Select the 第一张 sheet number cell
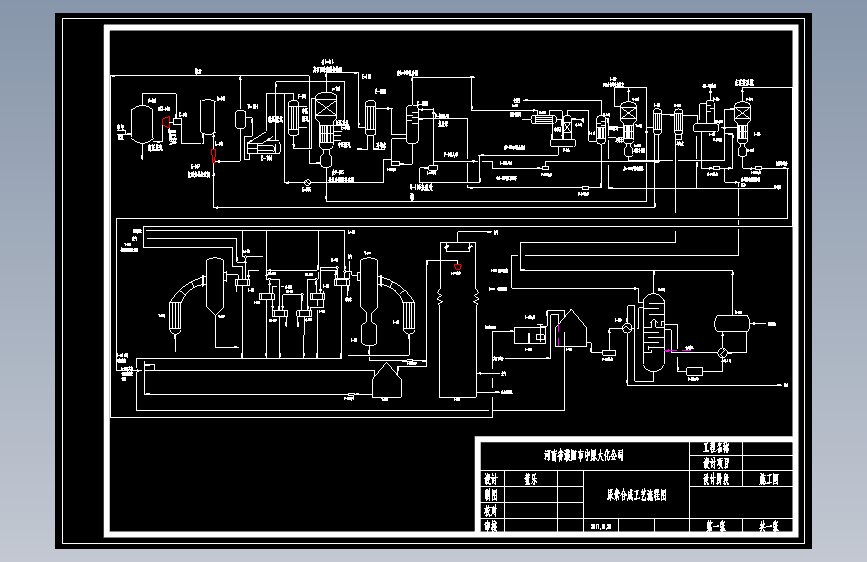867x562 pixels. tap(716, 526)
